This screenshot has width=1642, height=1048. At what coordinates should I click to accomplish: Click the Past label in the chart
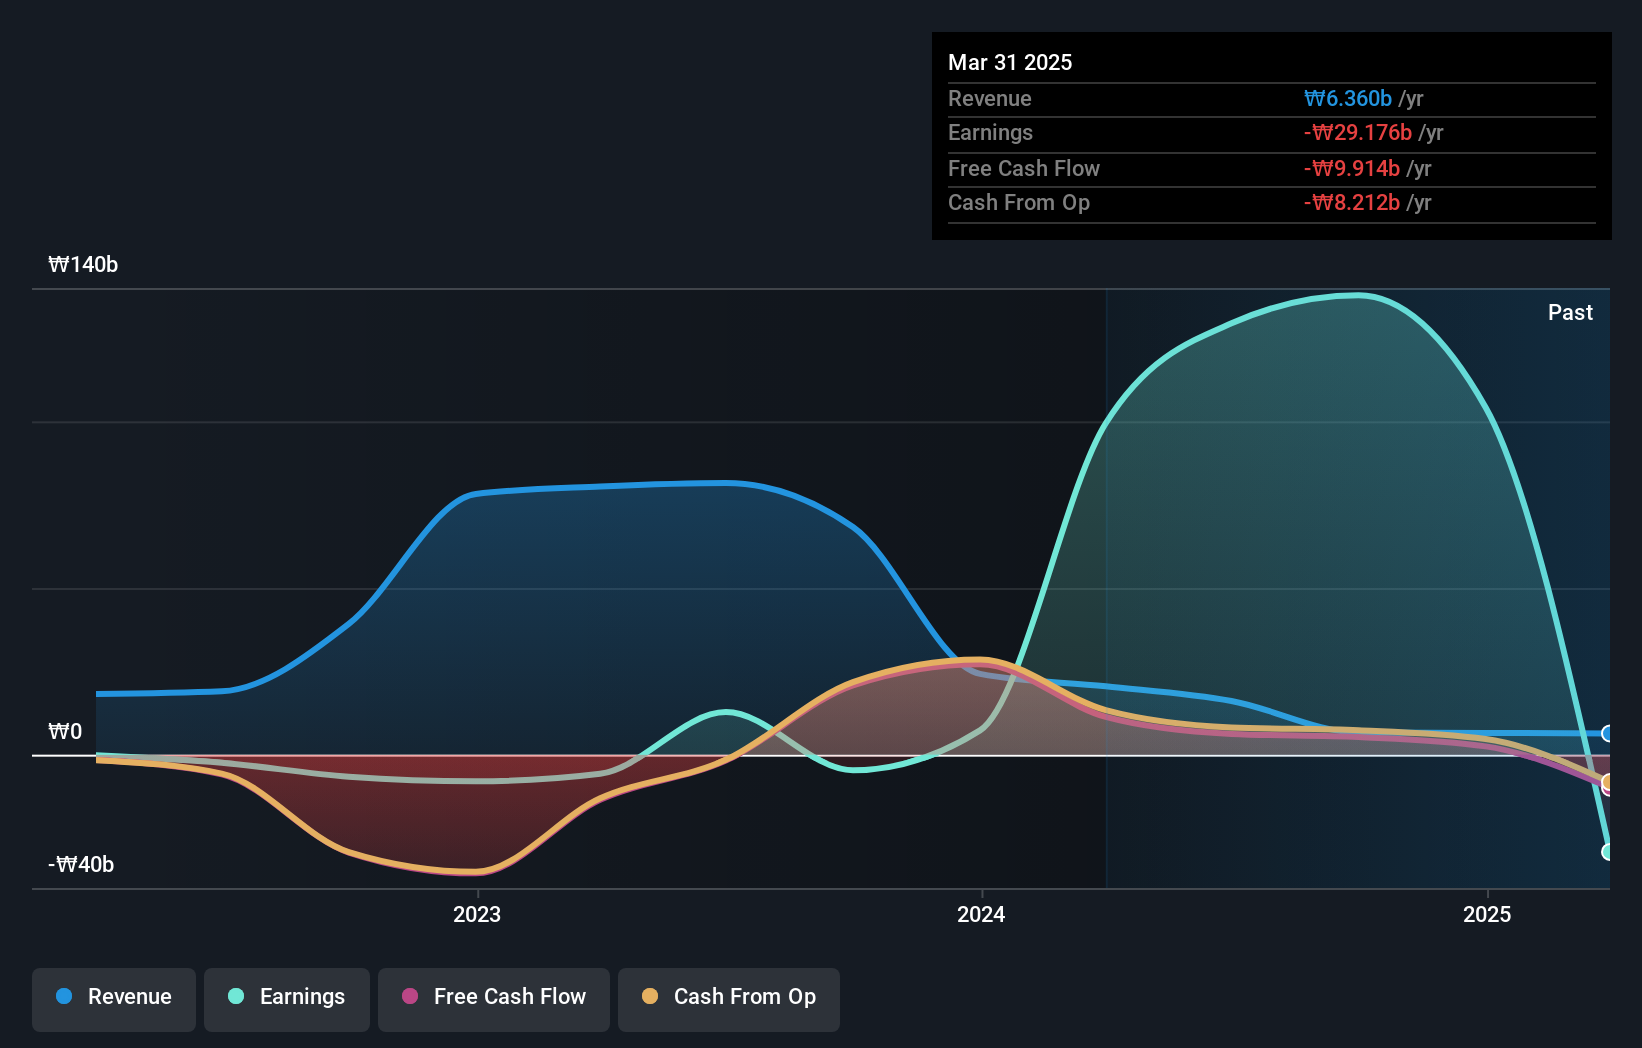click(1570, 312)
